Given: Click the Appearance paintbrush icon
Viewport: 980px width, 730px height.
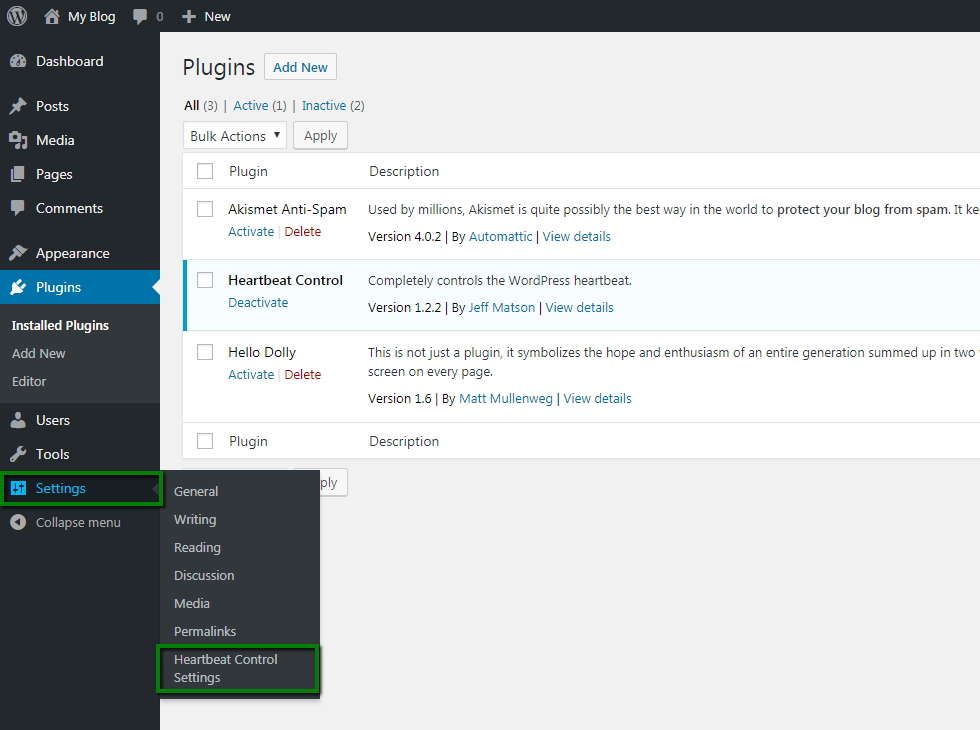Looking at the screenshot, I should coord(18,253).
